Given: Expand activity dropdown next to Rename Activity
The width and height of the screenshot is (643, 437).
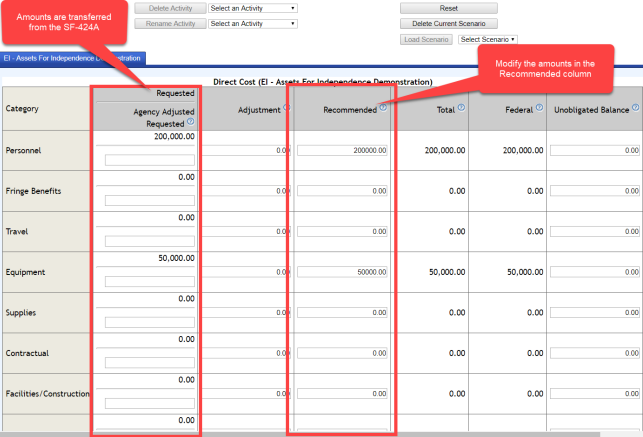Looking at the screenshot, I should coord(253,23).
